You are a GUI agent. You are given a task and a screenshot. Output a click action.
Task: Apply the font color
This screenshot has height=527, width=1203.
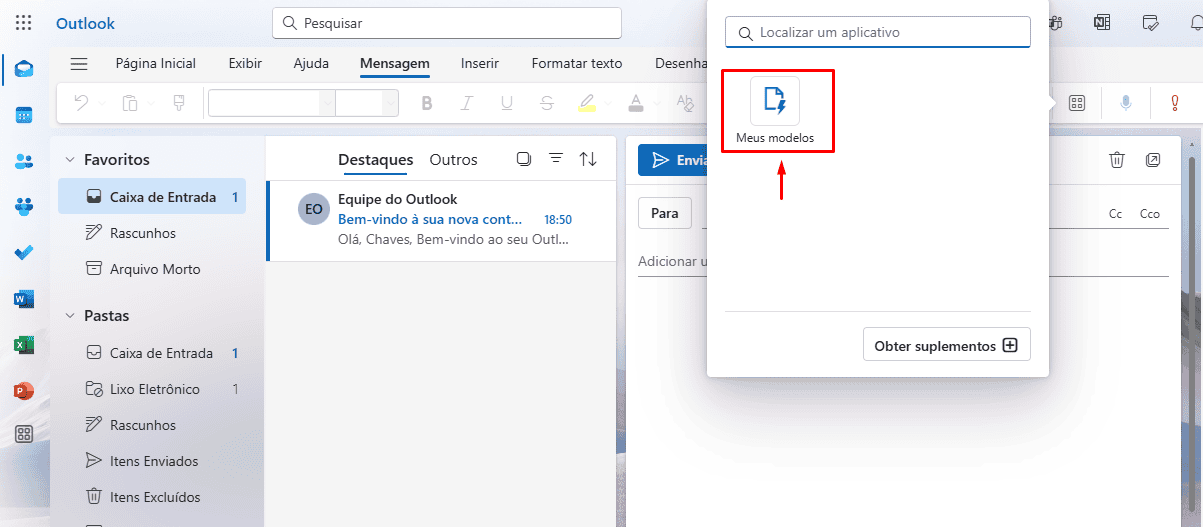tap(635, 103)
